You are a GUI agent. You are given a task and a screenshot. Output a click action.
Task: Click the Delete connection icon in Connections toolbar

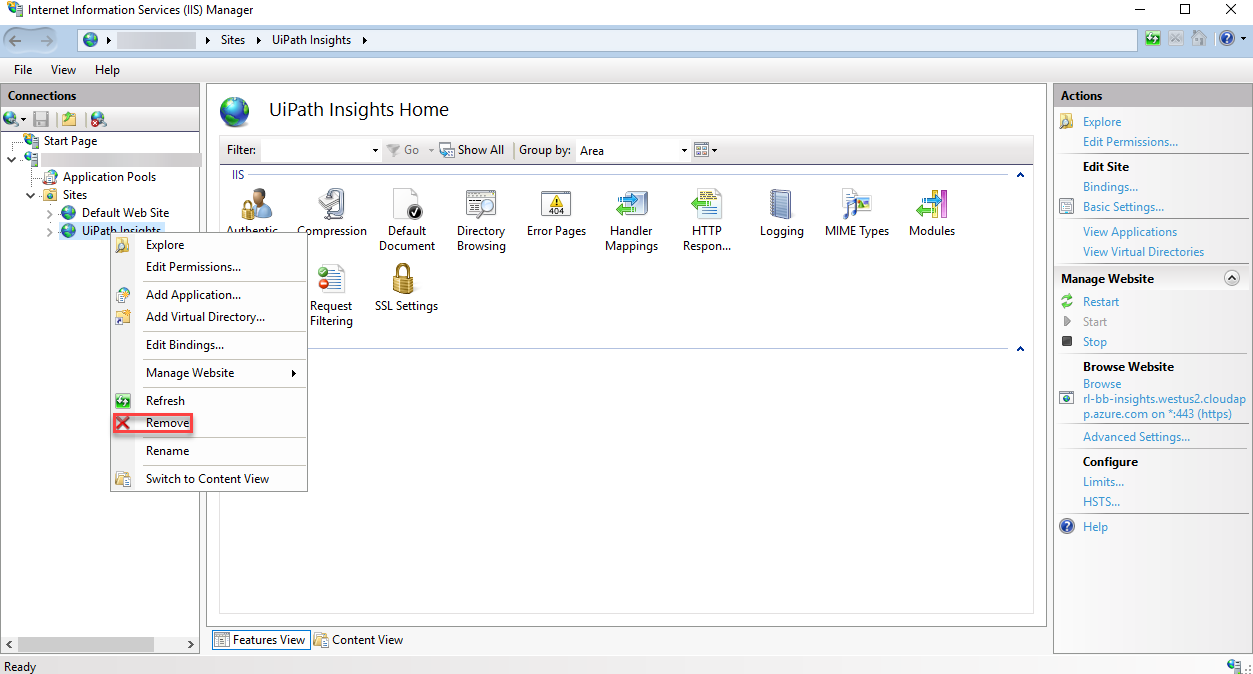coord(98,119)
